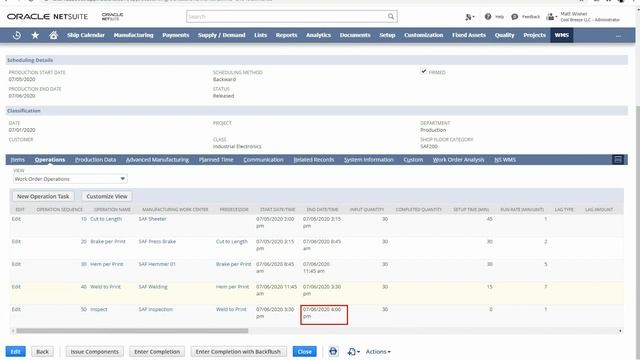
Task: Switch to the Work Order Analysis subtab
Action: (458, 160)
